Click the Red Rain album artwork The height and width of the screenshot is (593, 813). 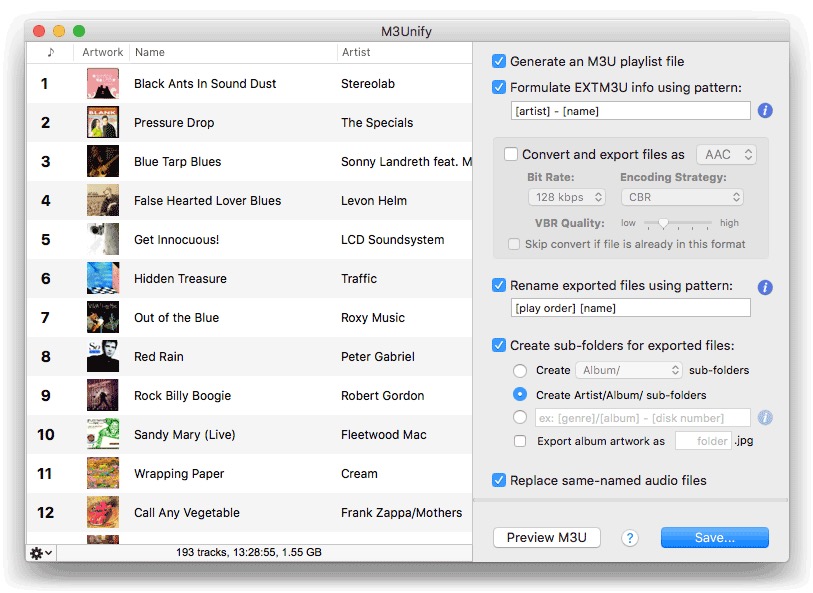point(103,357)
